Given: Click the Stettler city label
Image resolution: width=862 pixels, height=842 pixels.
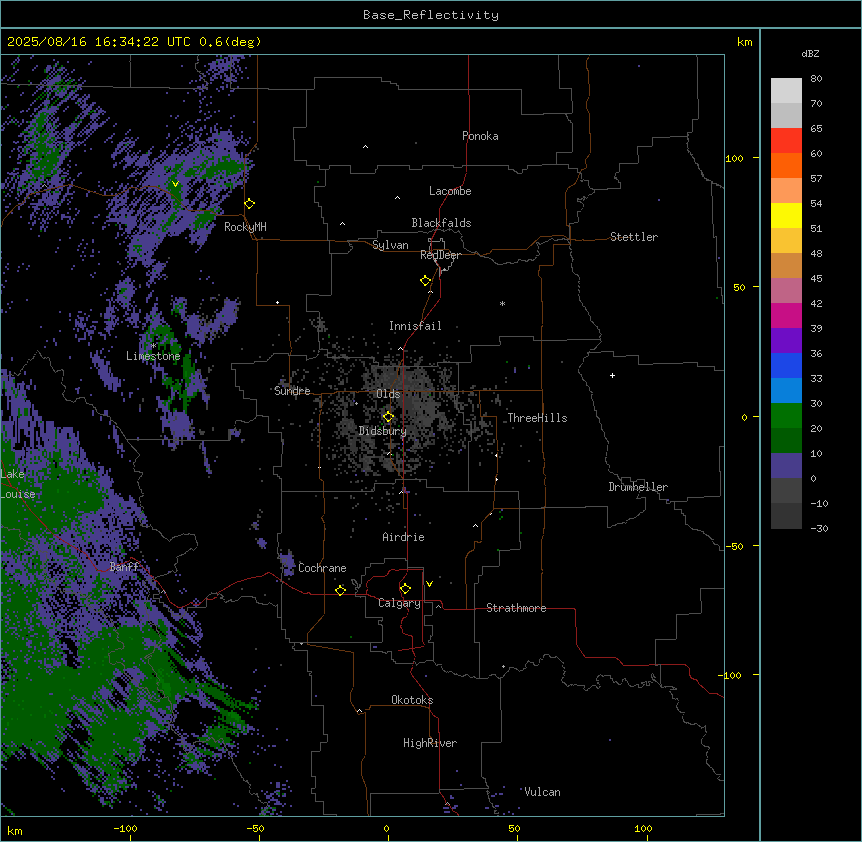Looking at the screenshot, I should click(x=634, y=237).
